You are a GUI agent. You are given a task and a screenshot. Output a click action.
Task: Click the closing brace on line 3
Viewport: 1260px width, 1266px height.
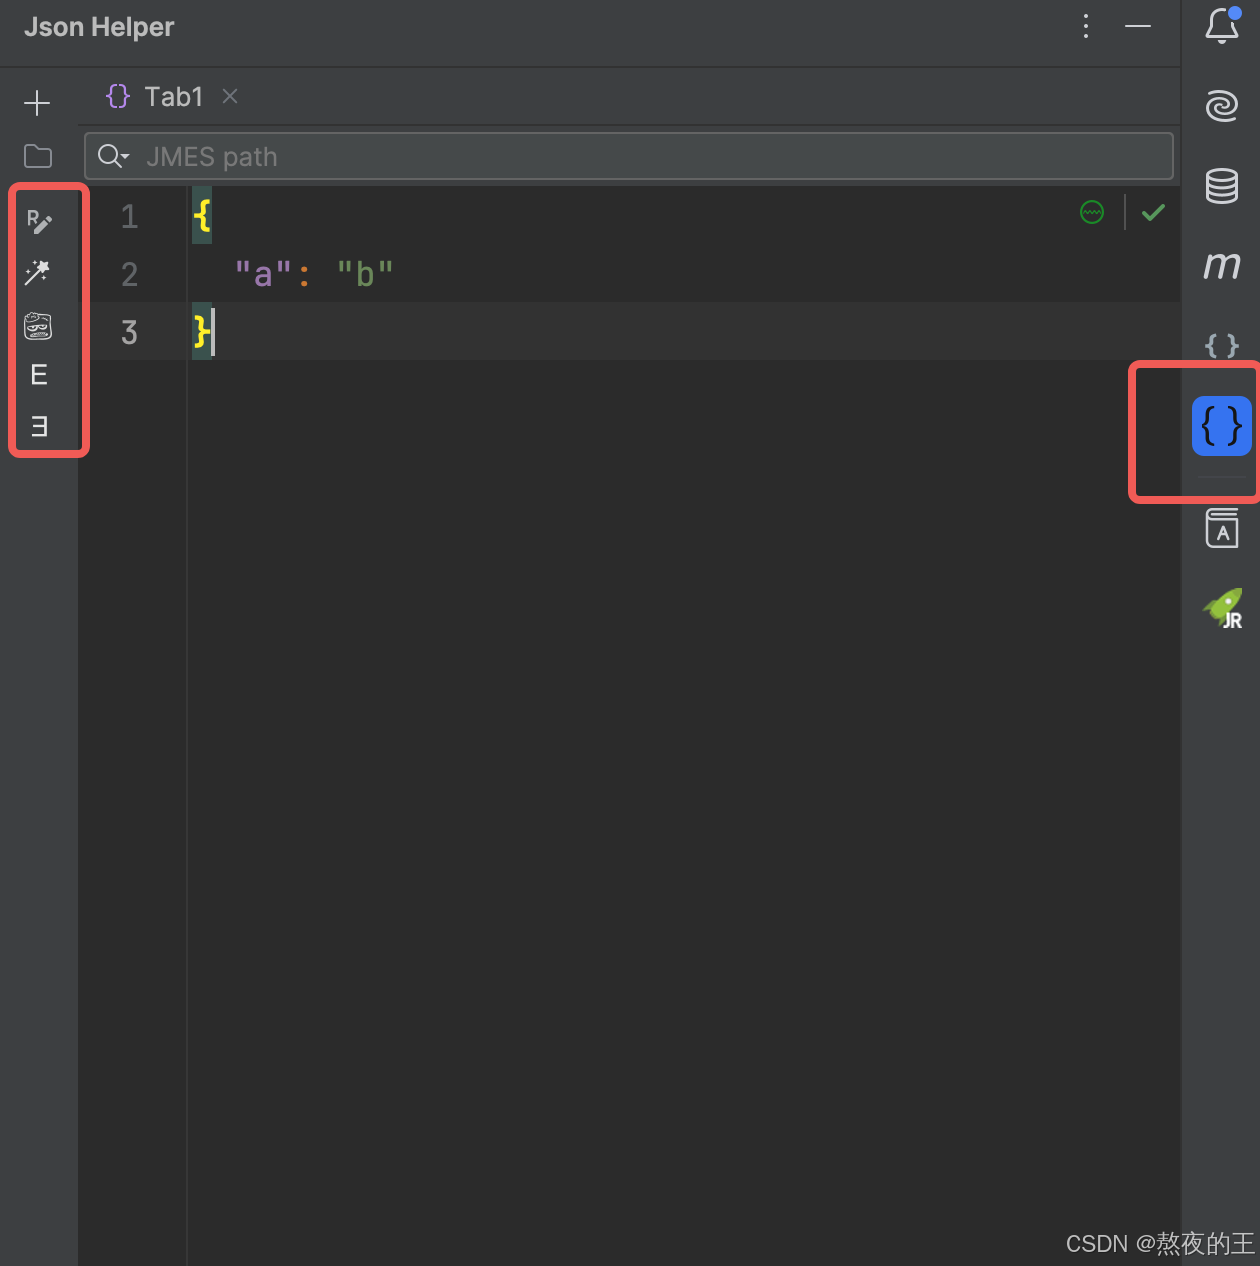click(202, 331)
